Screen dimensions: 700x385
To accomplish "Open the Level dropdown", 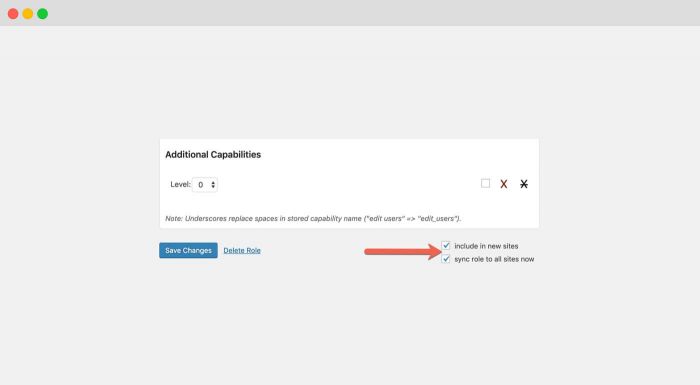I will point(205,184).
